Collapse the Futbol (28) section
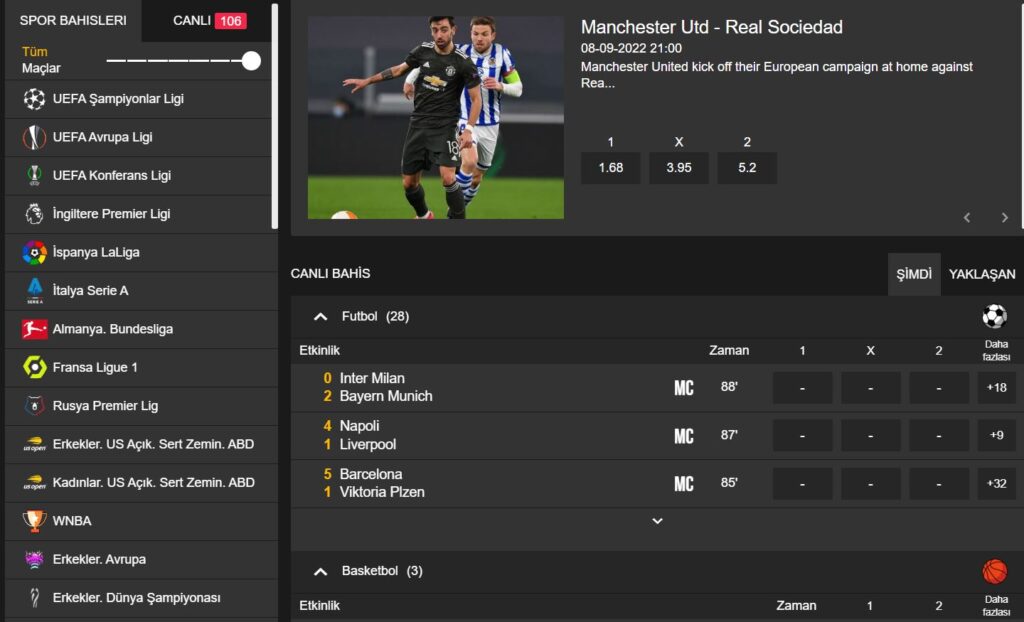The image size is (1024, 622). [x=320, y=317]
